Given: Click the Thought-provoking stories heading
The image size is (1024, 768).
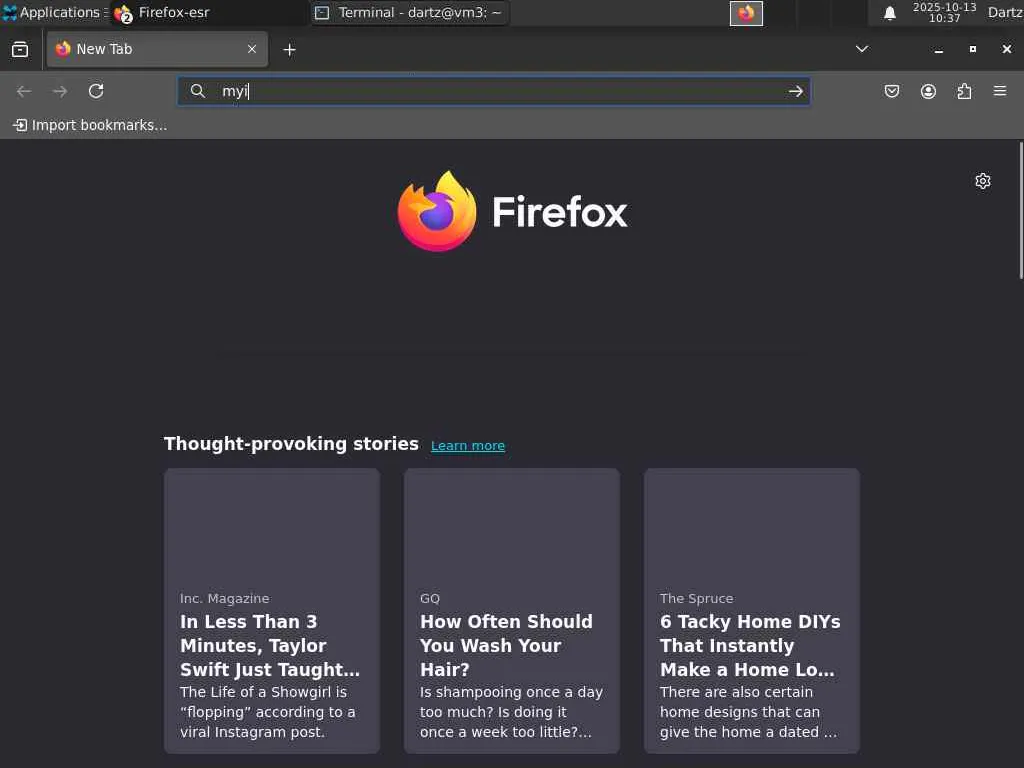Looking at the screenshot, I should tap(291, 443).
